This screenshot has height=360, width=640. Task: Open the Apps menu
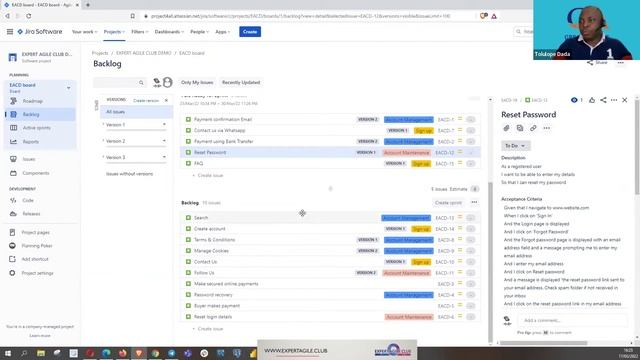[222, 32]
